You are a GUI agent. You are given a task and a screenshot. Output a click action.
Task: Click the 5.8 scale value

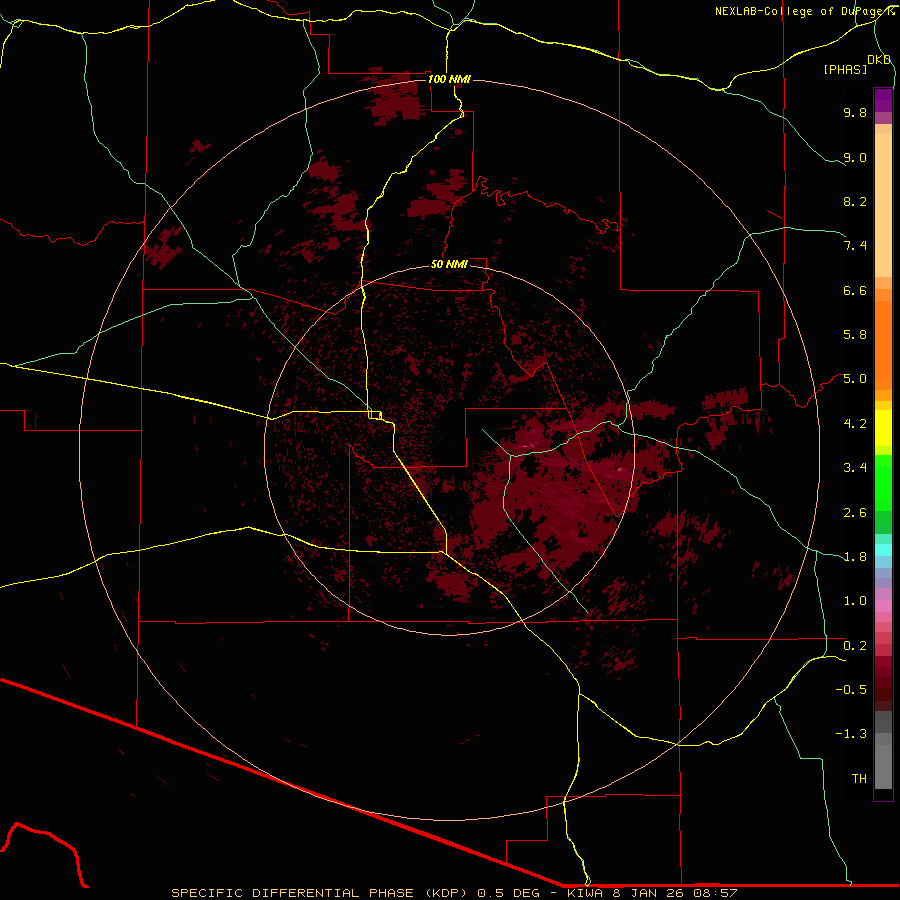[855, 335]
